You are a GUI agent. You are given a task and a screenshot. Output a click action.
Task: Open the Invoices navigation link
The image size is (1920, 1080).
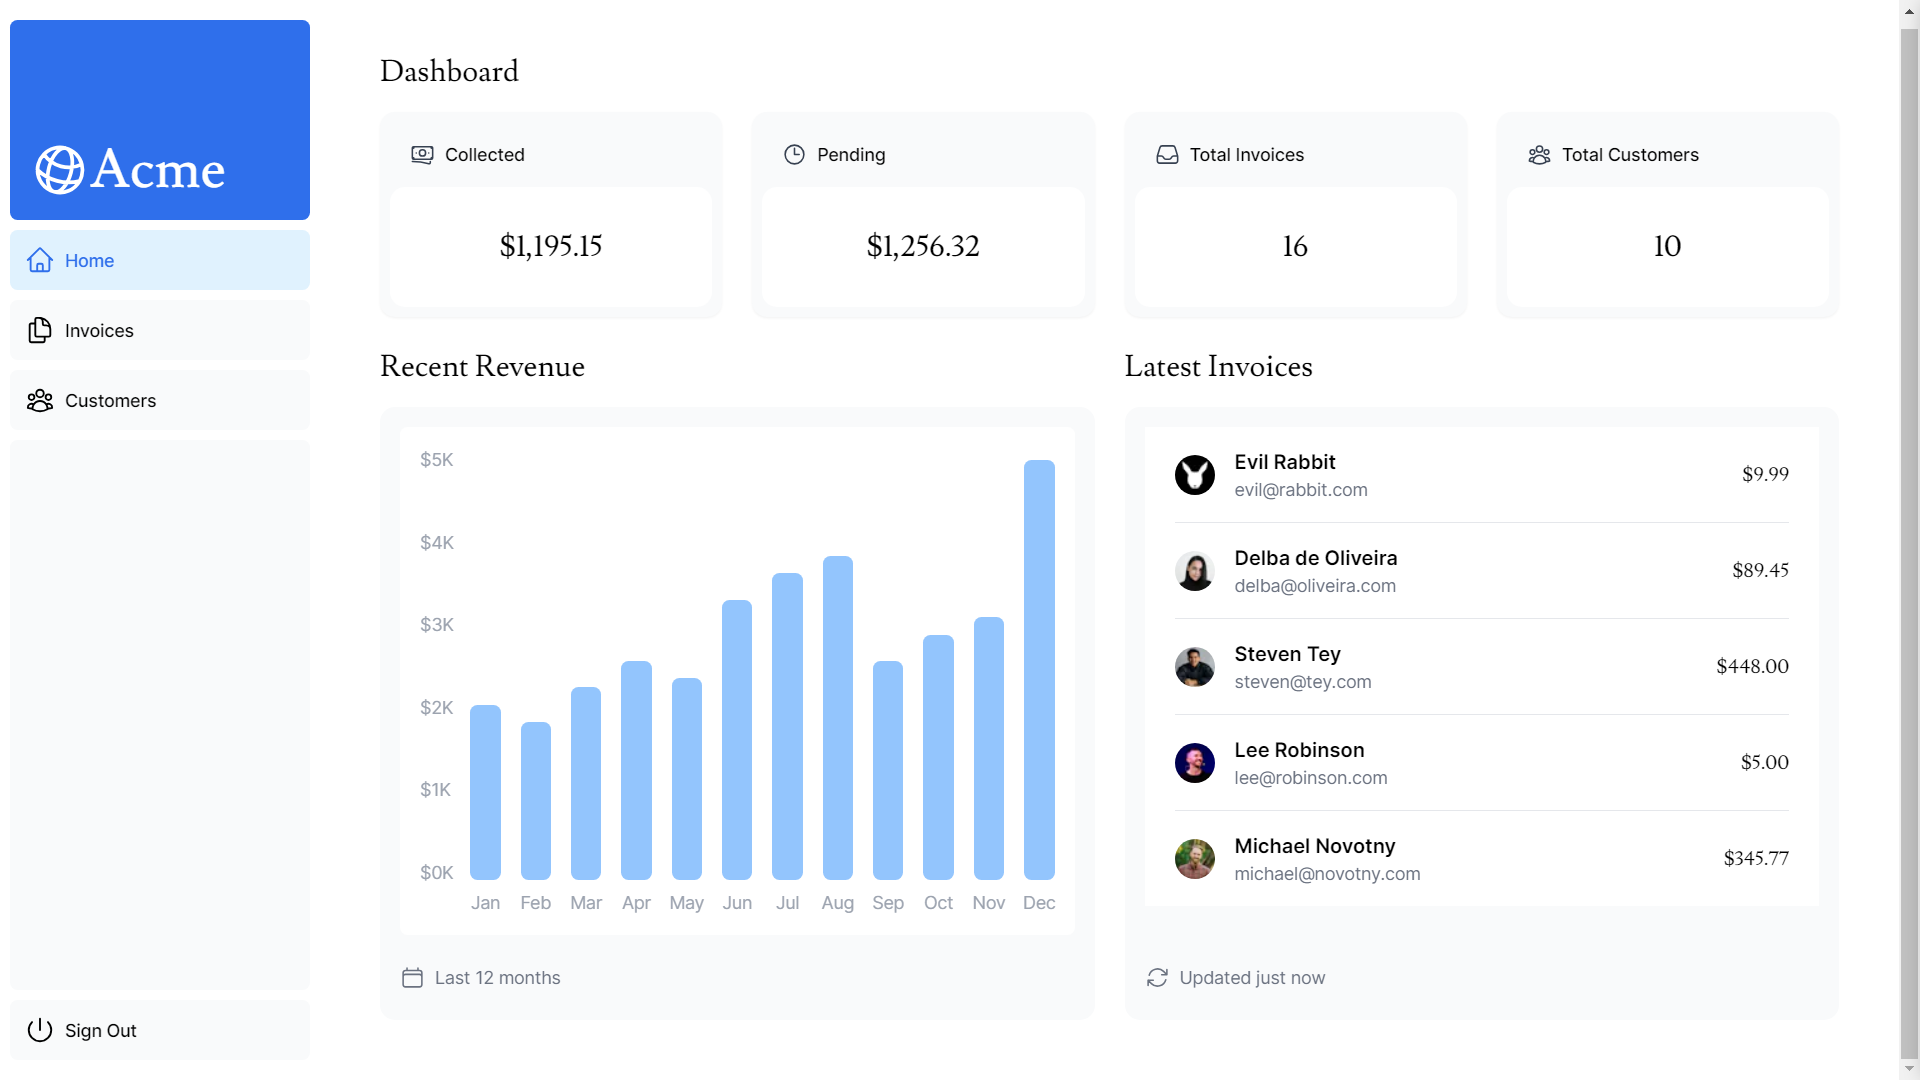[x=99, y=330]
